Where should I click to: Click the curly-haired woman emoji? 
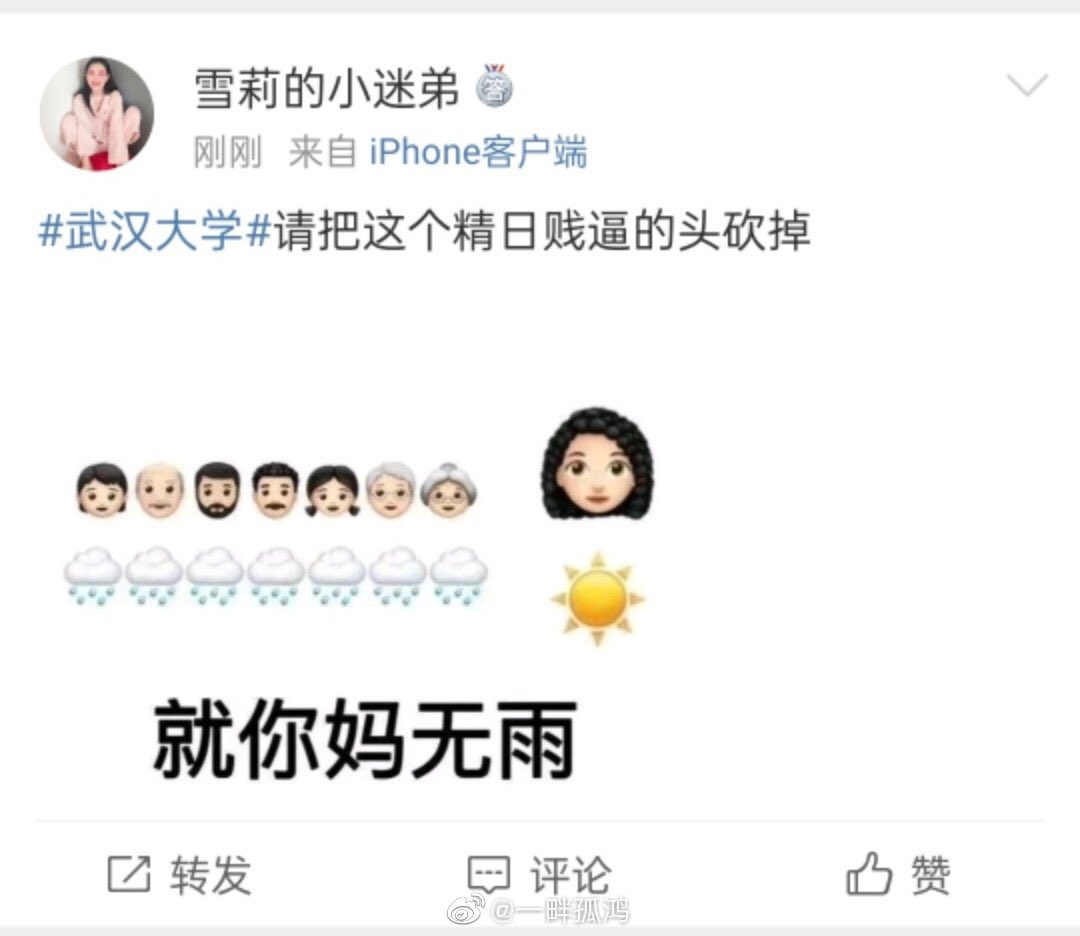click(x=597, y=462)
